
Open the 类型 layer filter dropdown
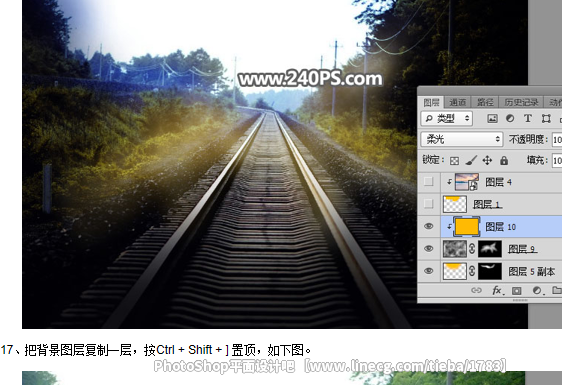447,118
